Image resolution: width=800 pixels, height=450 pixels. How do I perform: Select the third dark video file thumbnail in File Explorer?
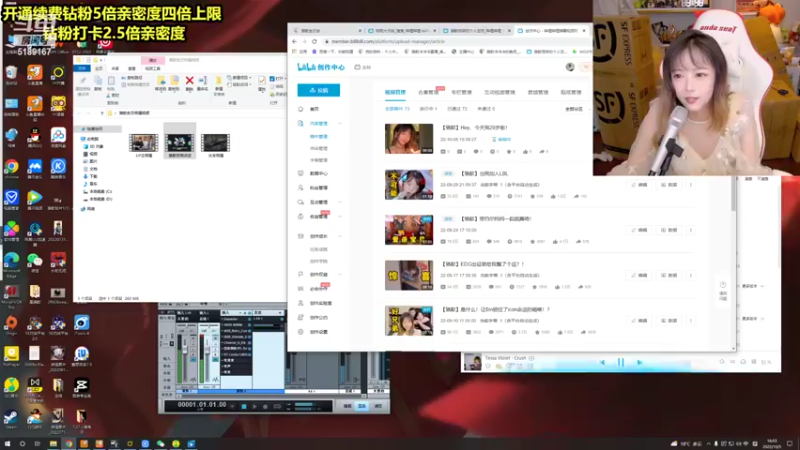point(215,143)
